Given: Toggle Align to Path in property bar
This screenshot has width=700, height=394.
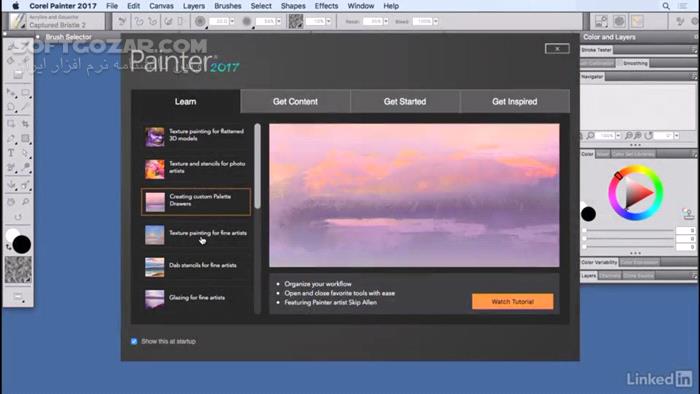Looking at the screenshot, I should (x=168, y=21).
